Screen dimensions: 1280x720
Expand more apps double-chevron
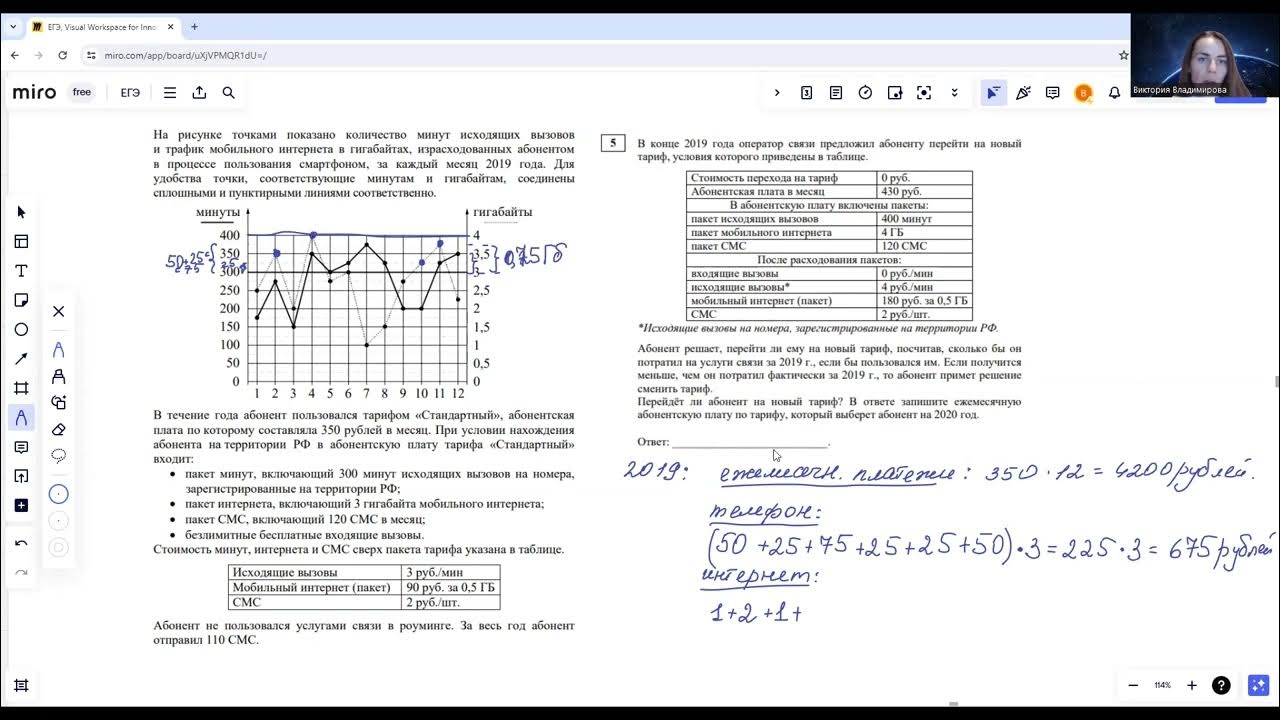954,93
